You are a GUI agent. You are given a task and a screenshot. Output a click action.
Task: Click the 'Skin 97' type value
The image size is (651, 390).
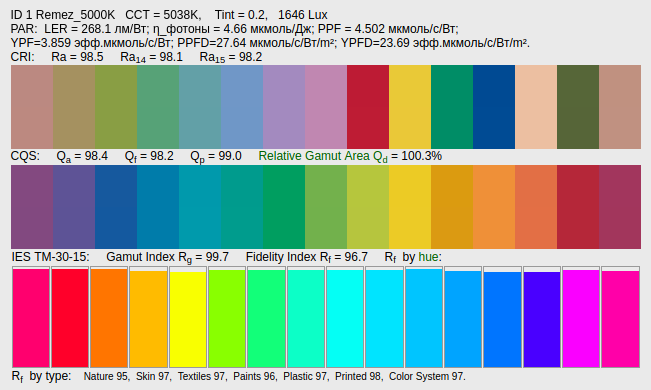click(x=153, y=376)
